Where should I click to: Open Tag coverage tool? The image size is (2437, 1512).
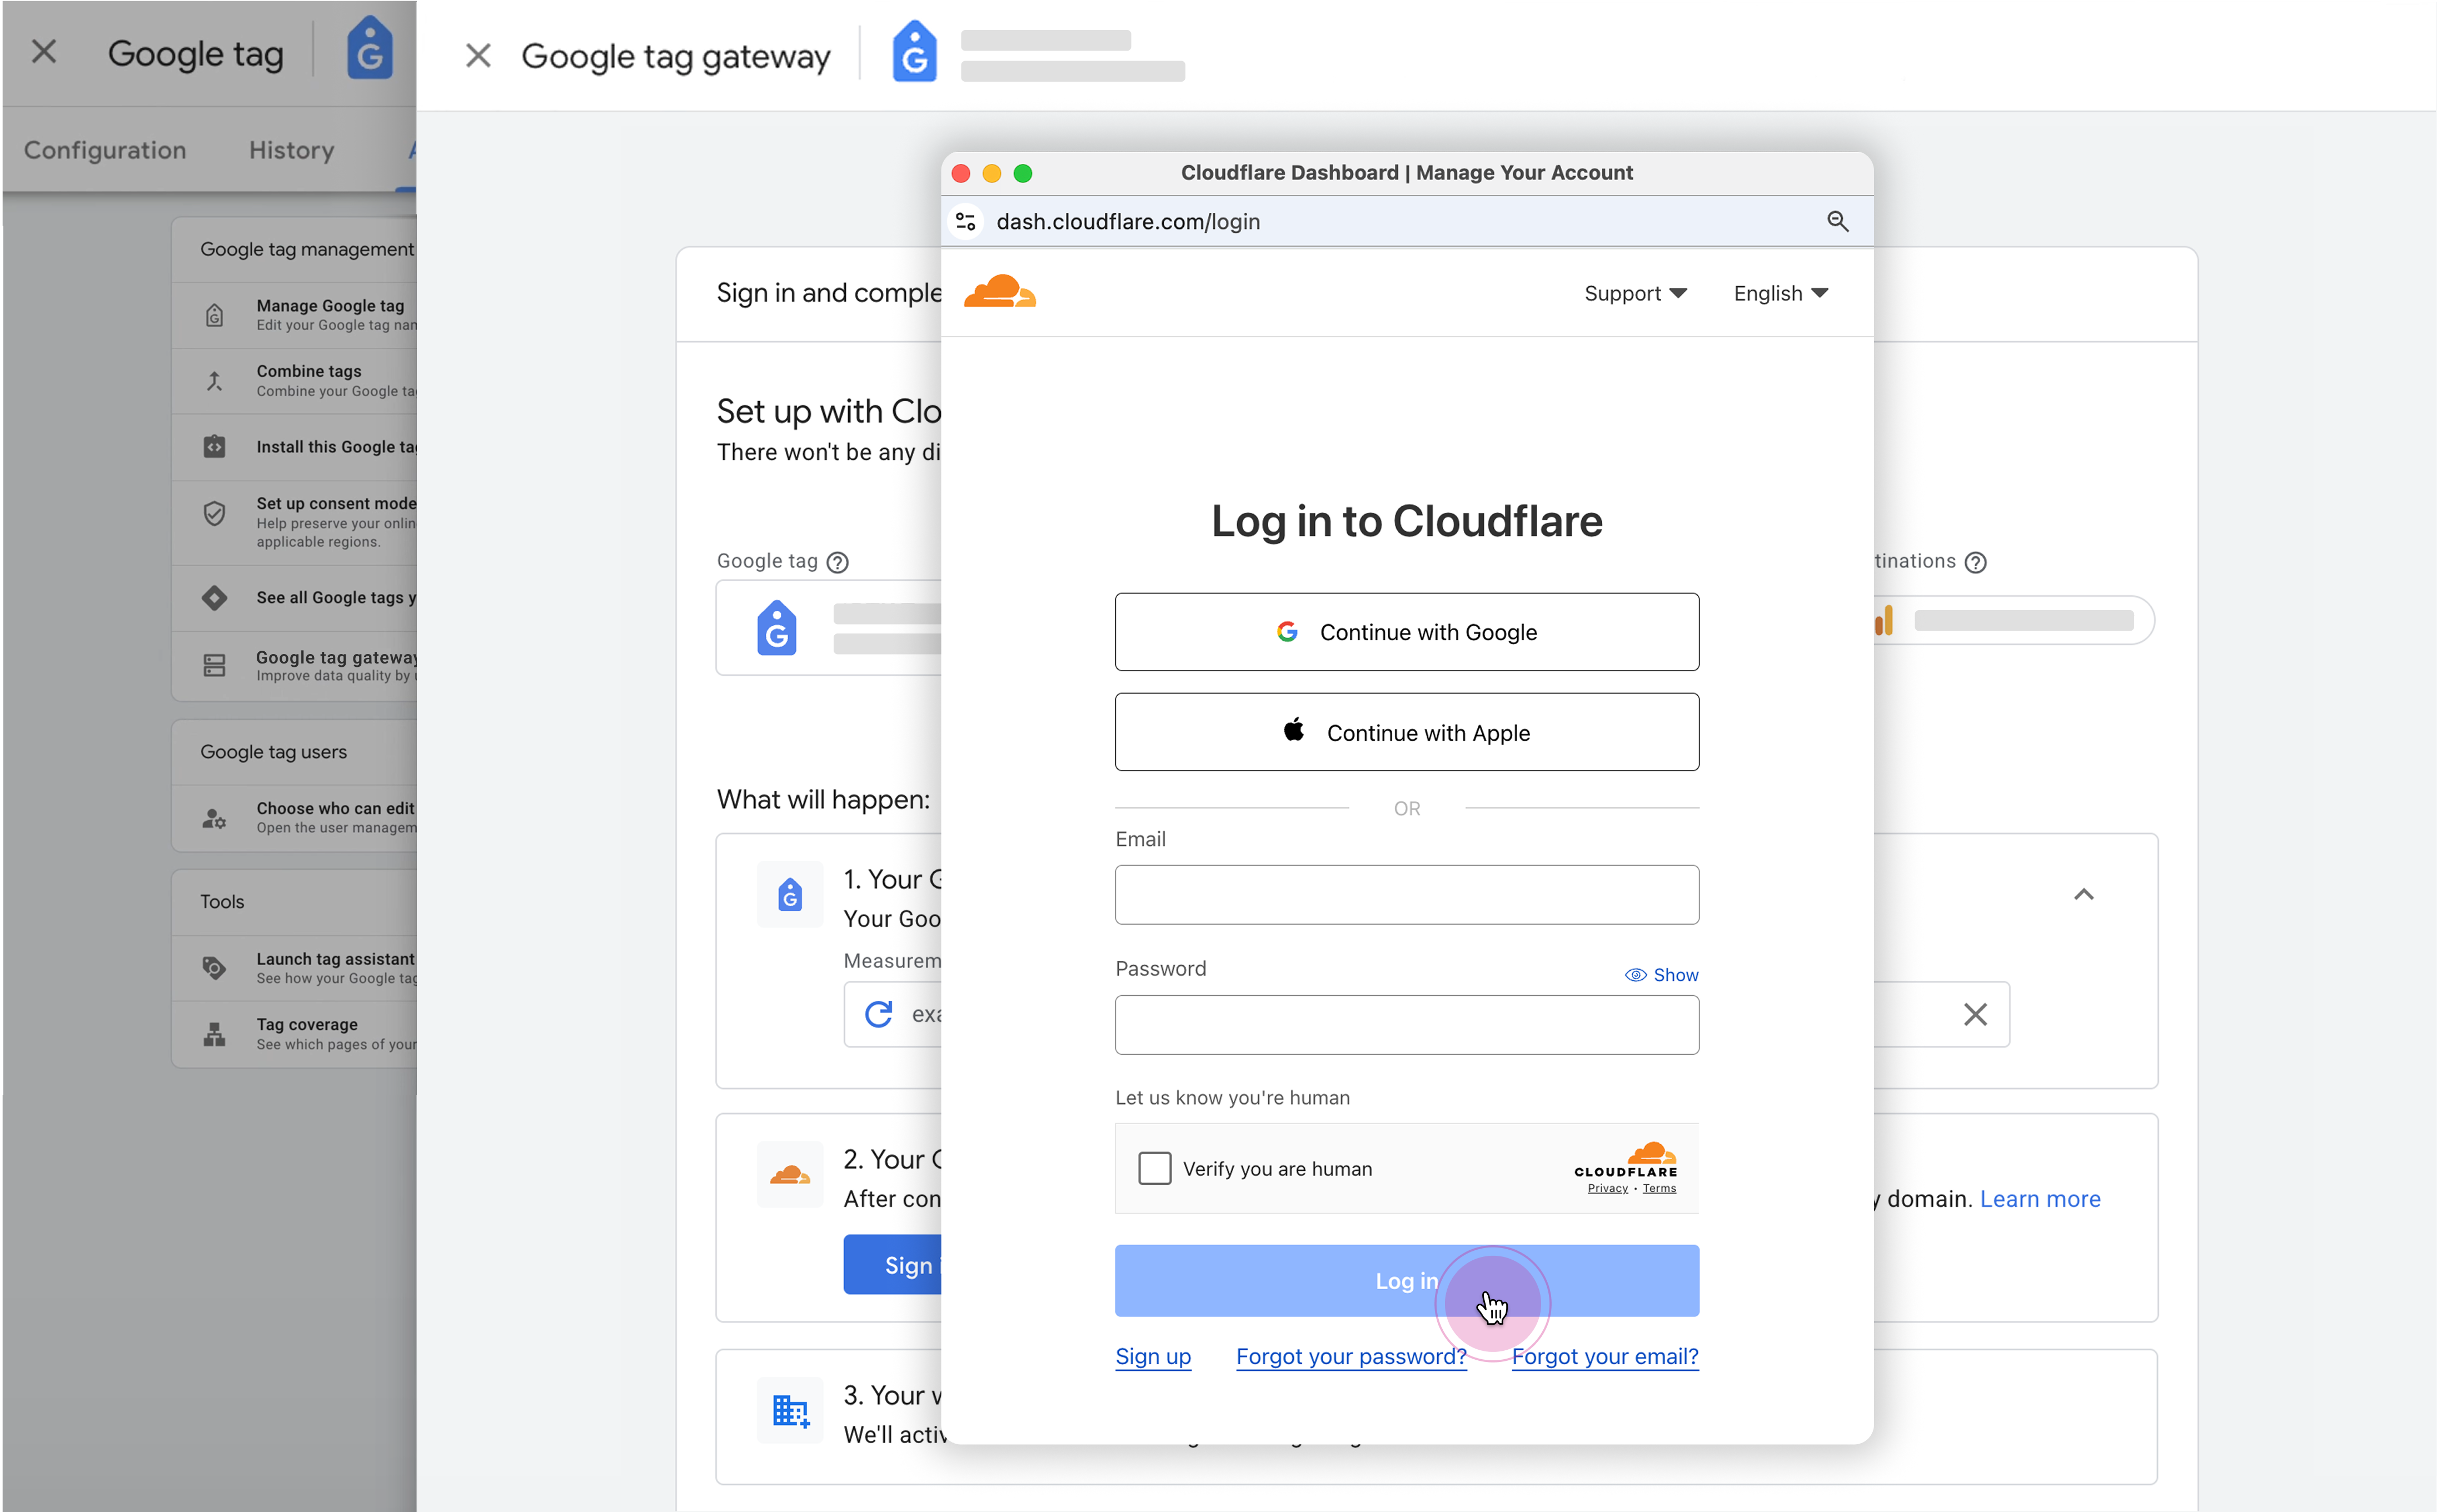pos(294,1034)
